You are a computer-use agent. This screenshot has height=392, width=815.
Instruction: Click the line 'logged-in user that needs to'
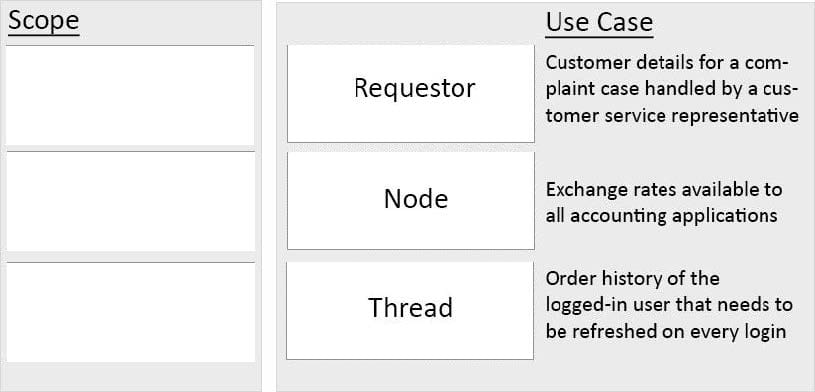[669, 305]
